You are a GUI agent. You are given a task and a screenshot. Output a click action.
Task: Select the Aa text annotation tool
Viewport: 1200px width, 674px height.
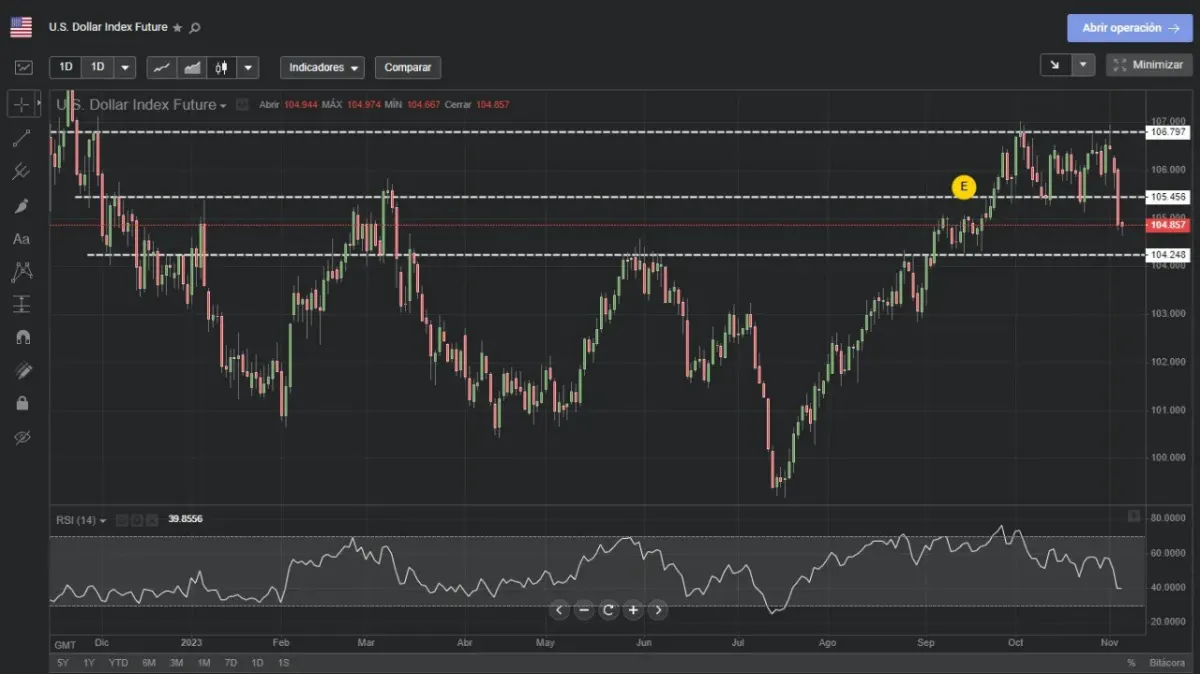pyautogui.click(x=22, y=239)
